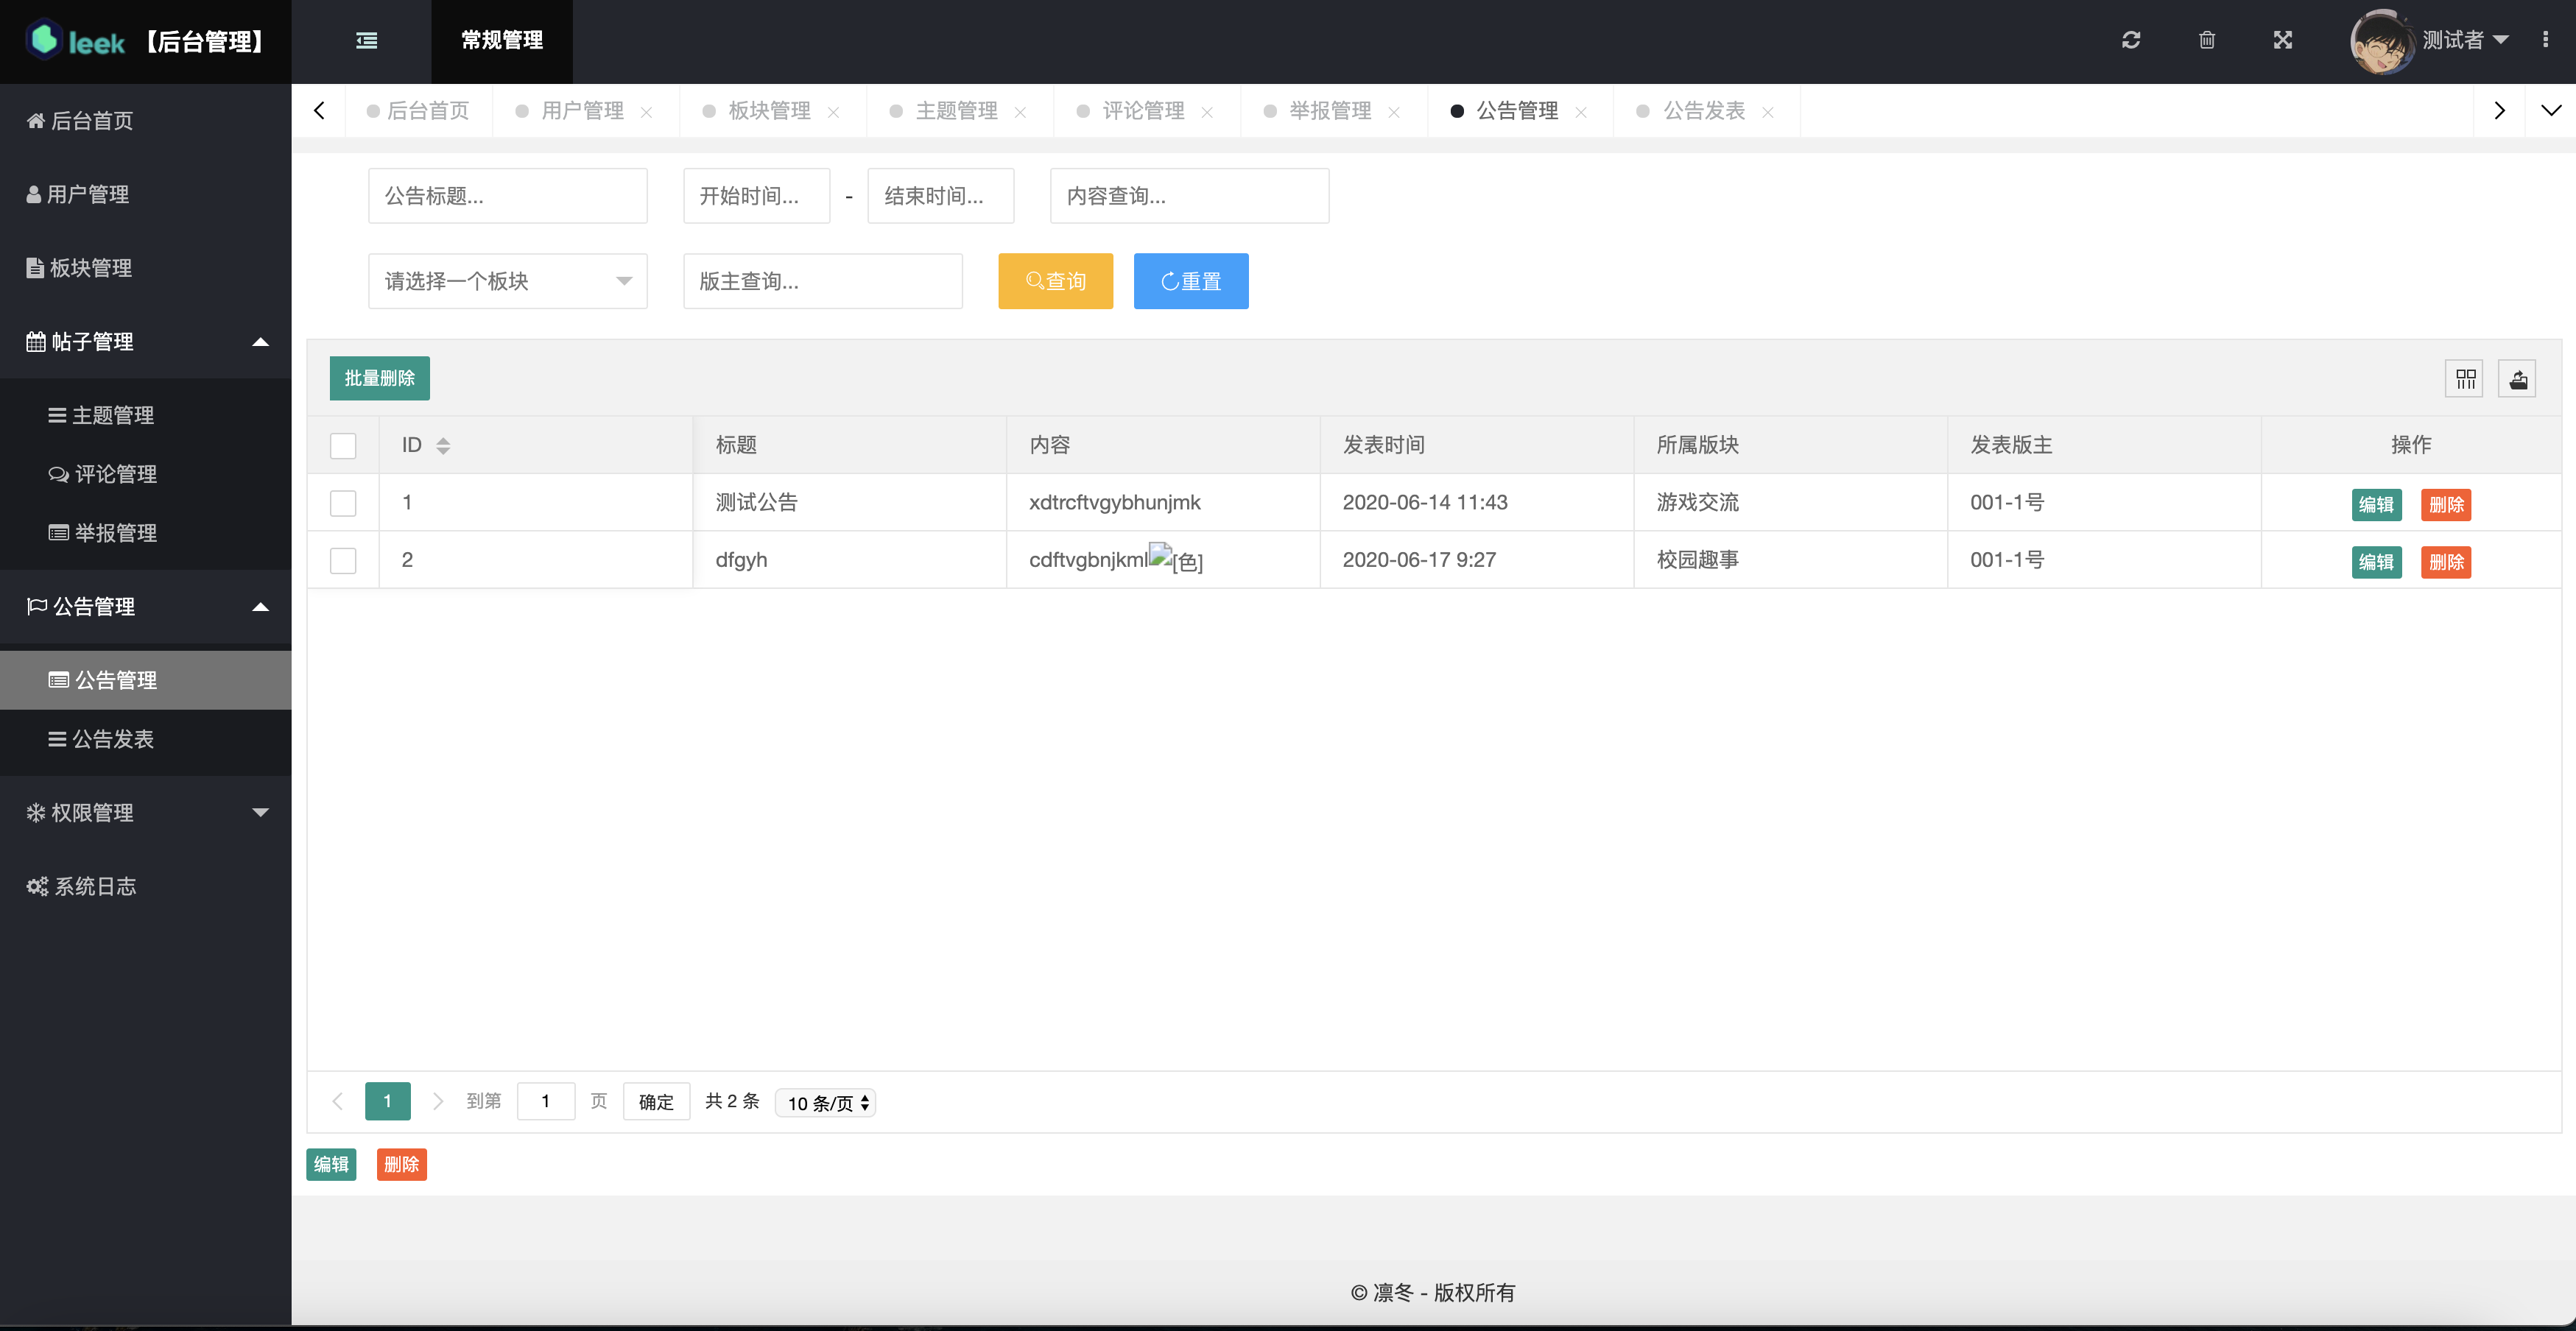The image size is (2576, 1331).
Task: Open the 测试者 user dropdown
Action: 2465,40
